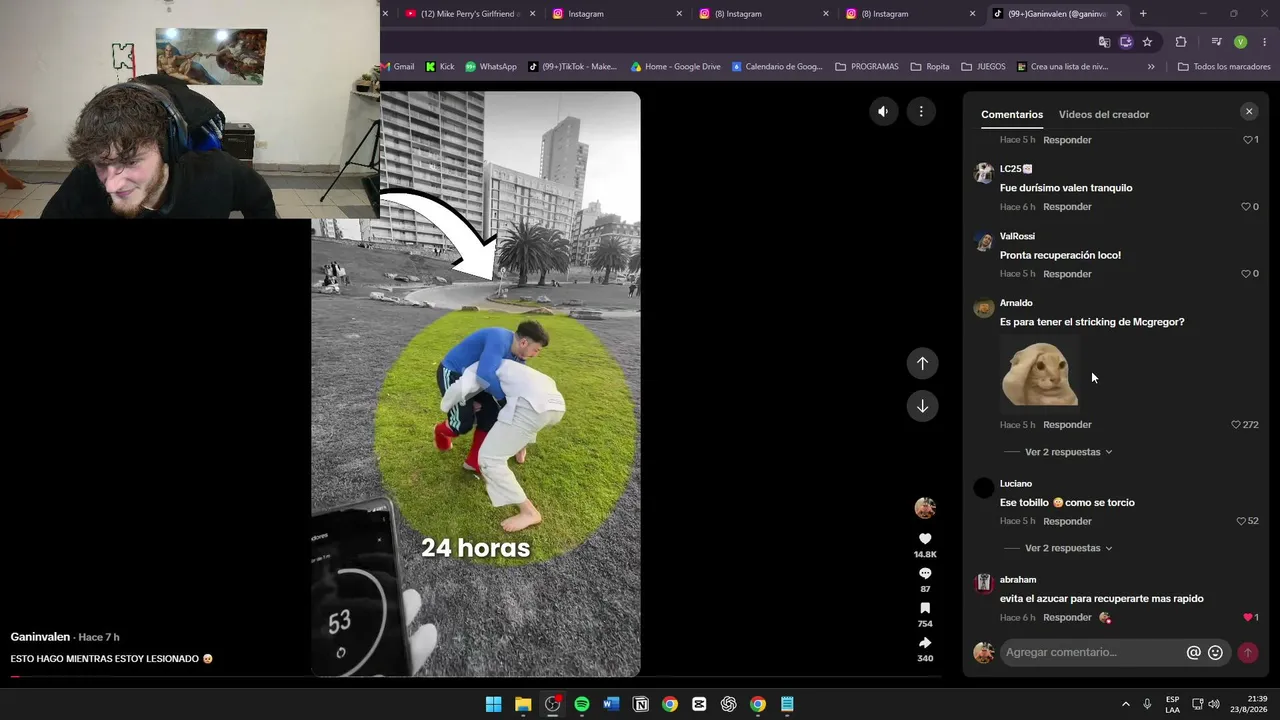Open the Chrome profile avatar V
1280x720 pixels.
click(x=1240, y=42)
